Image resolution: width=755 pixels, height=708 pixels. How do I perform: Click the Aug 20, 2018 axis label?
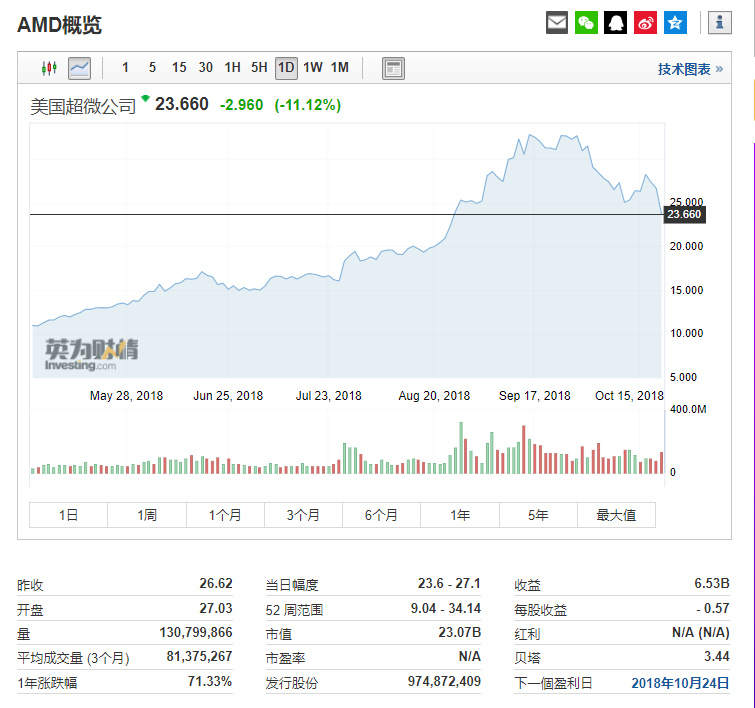pos(434,396)
